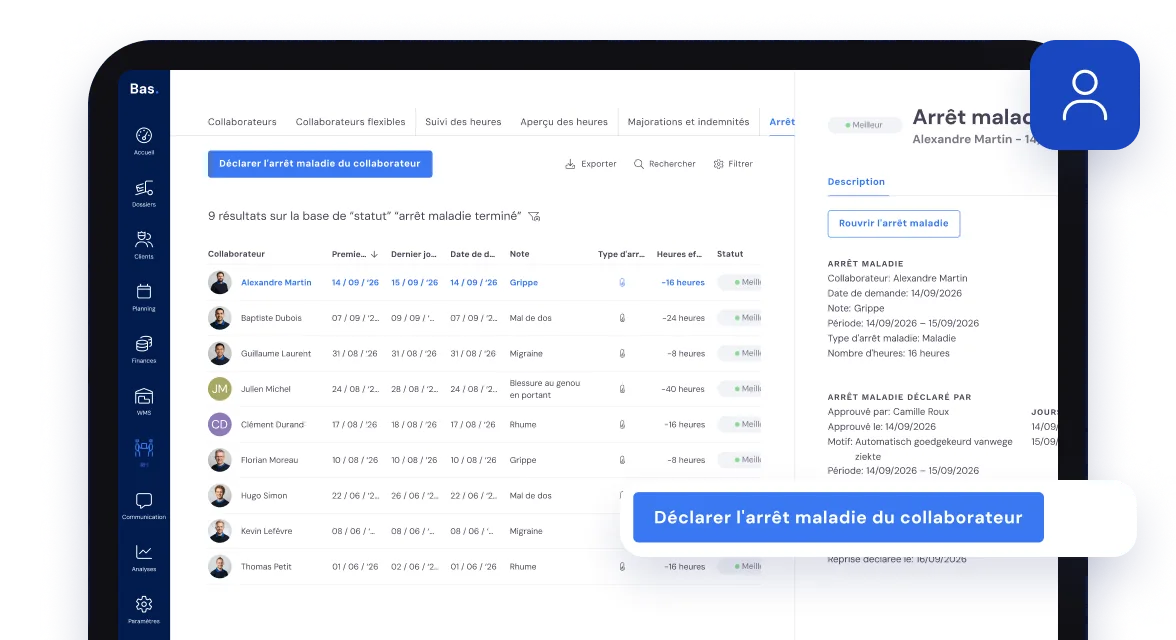Clear the filter icon beside the results count
Image resolution: width=1176 pixels, height=640 pixels.
[x=534, y=216]
